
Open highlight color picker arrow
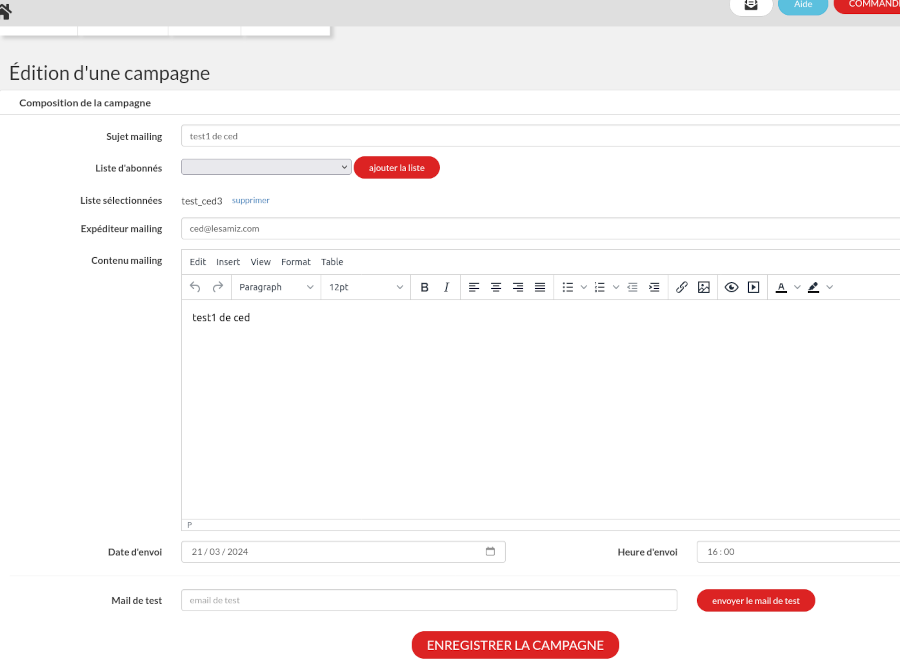pos(829,287)
